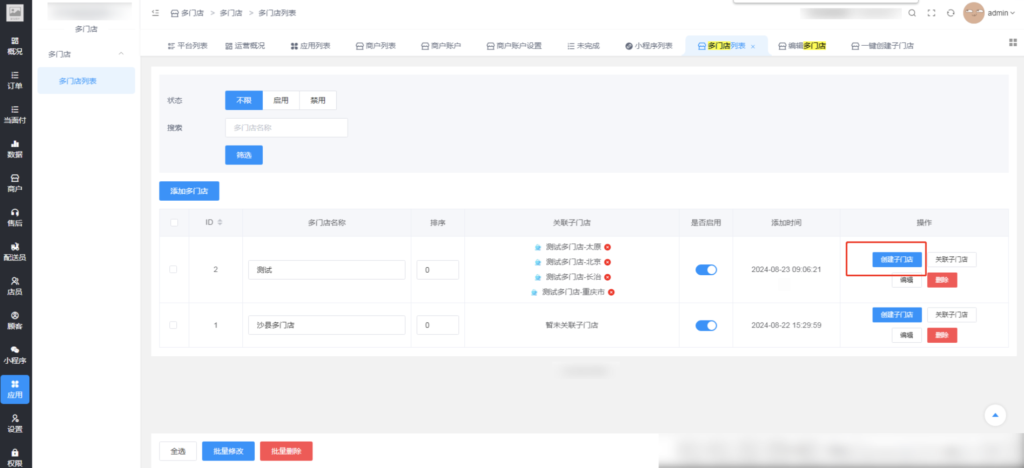Toggle the enable switch for 测试 row

point(706,270)
